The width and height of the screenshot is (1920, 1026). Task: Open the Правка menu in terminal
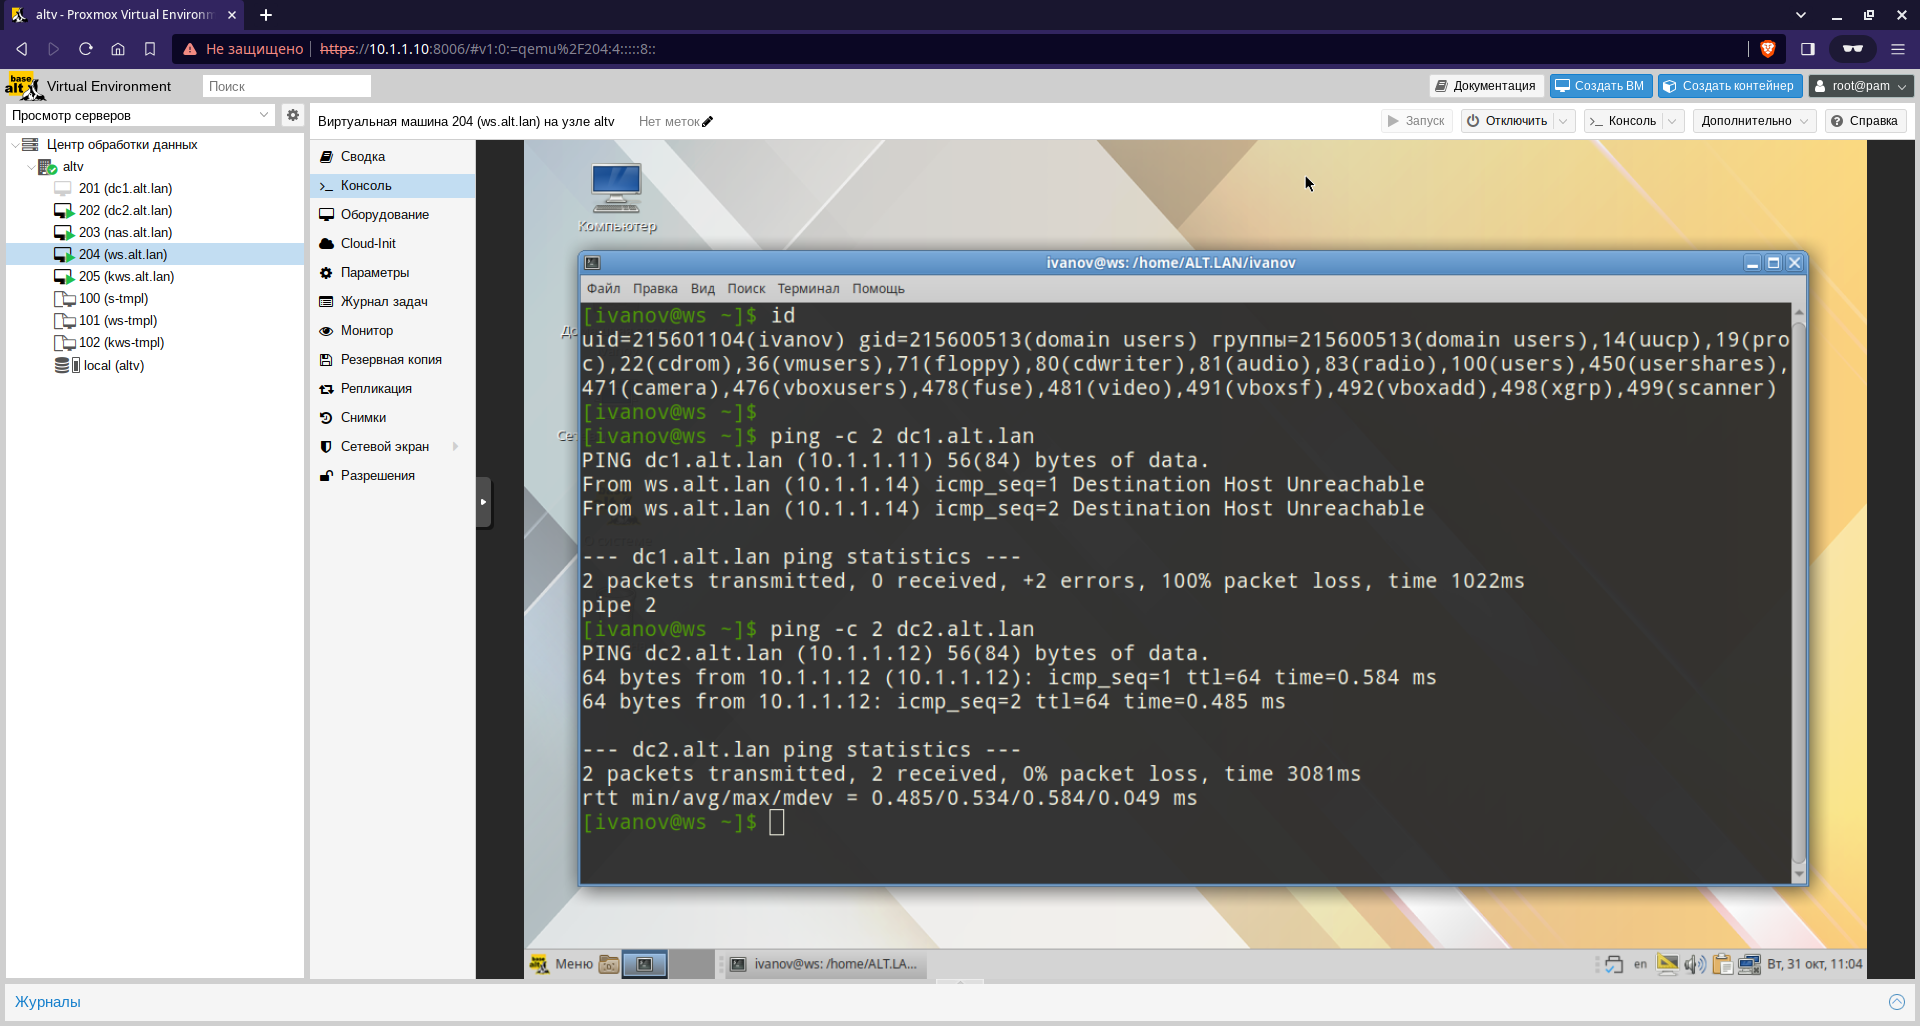pos(655,289)
